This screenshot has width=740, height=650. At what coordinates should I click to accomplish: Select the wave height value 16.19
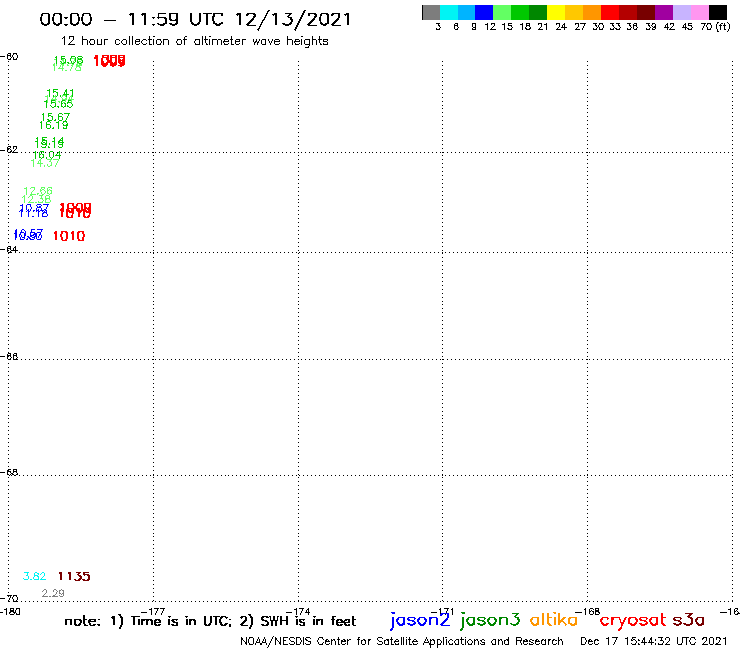coord(53,125)
